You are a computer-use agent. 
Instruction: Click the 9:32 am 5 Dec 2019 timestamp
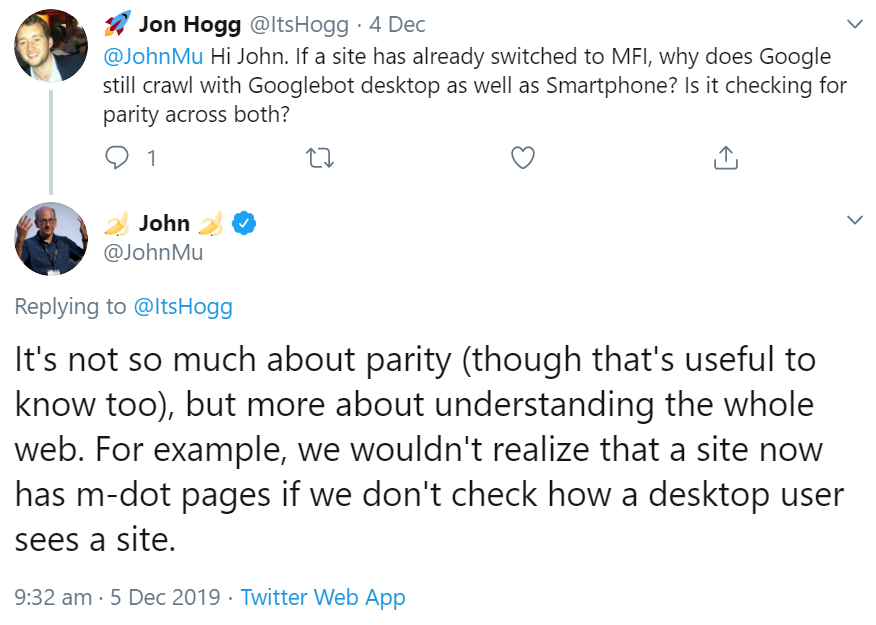117,597
